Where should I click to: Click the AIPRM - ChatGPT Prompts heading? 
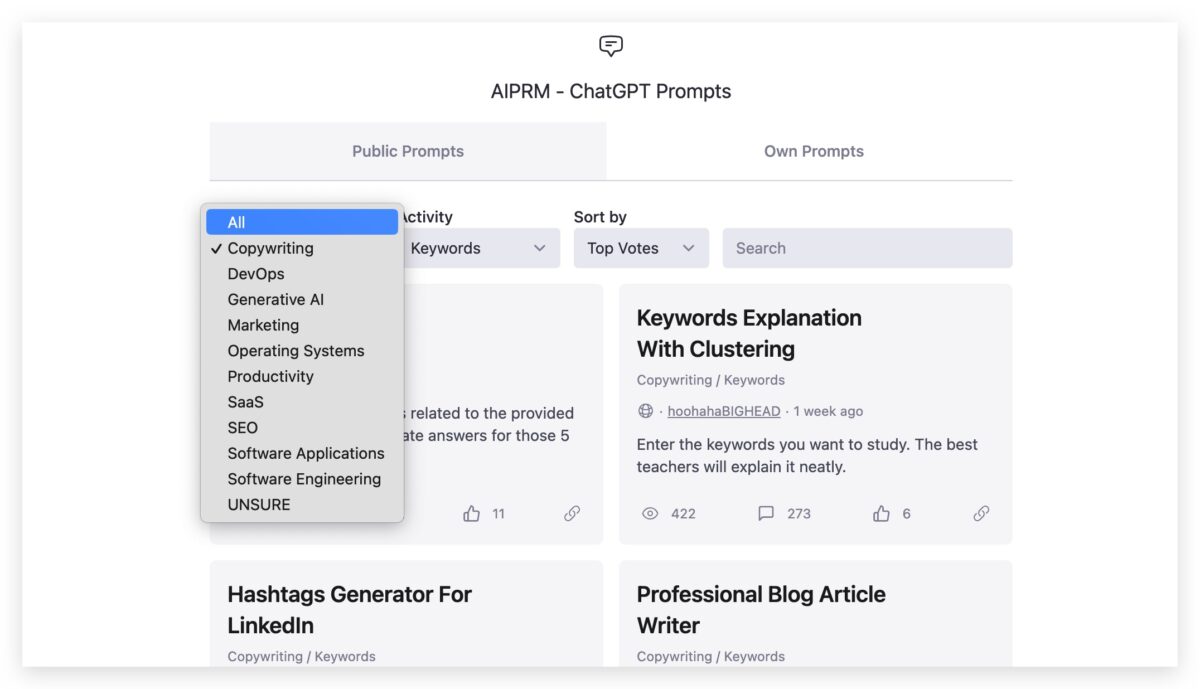(611, 91)
